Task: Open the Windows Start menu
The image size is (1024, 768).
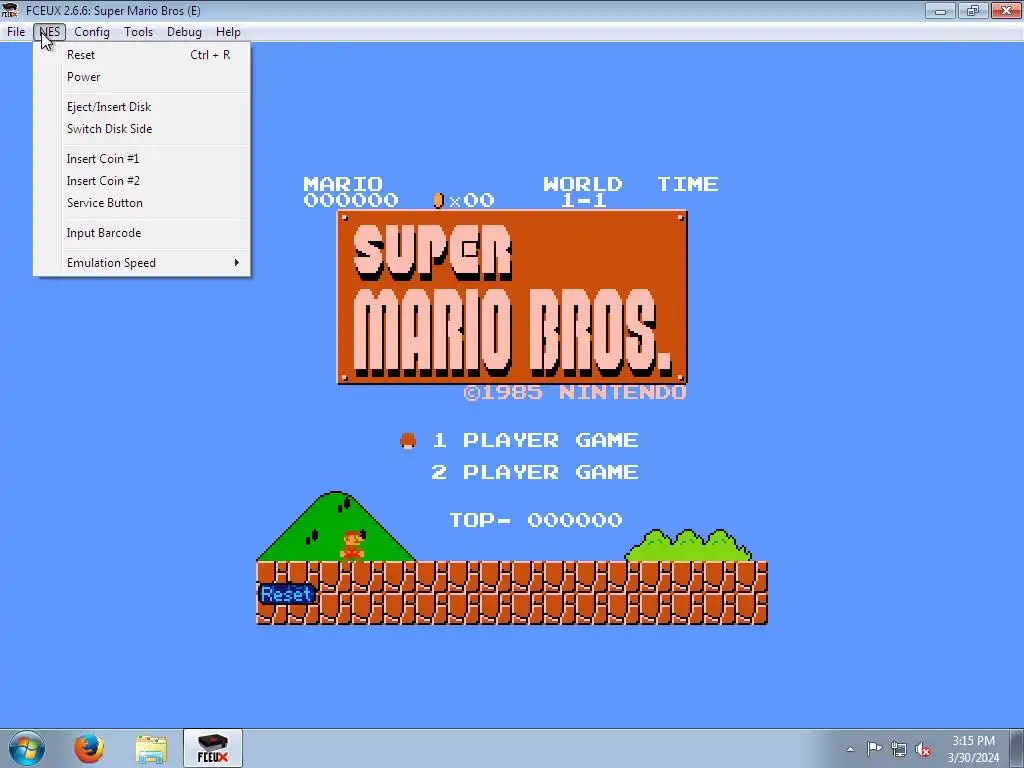Action: click(x=26, y=748)
